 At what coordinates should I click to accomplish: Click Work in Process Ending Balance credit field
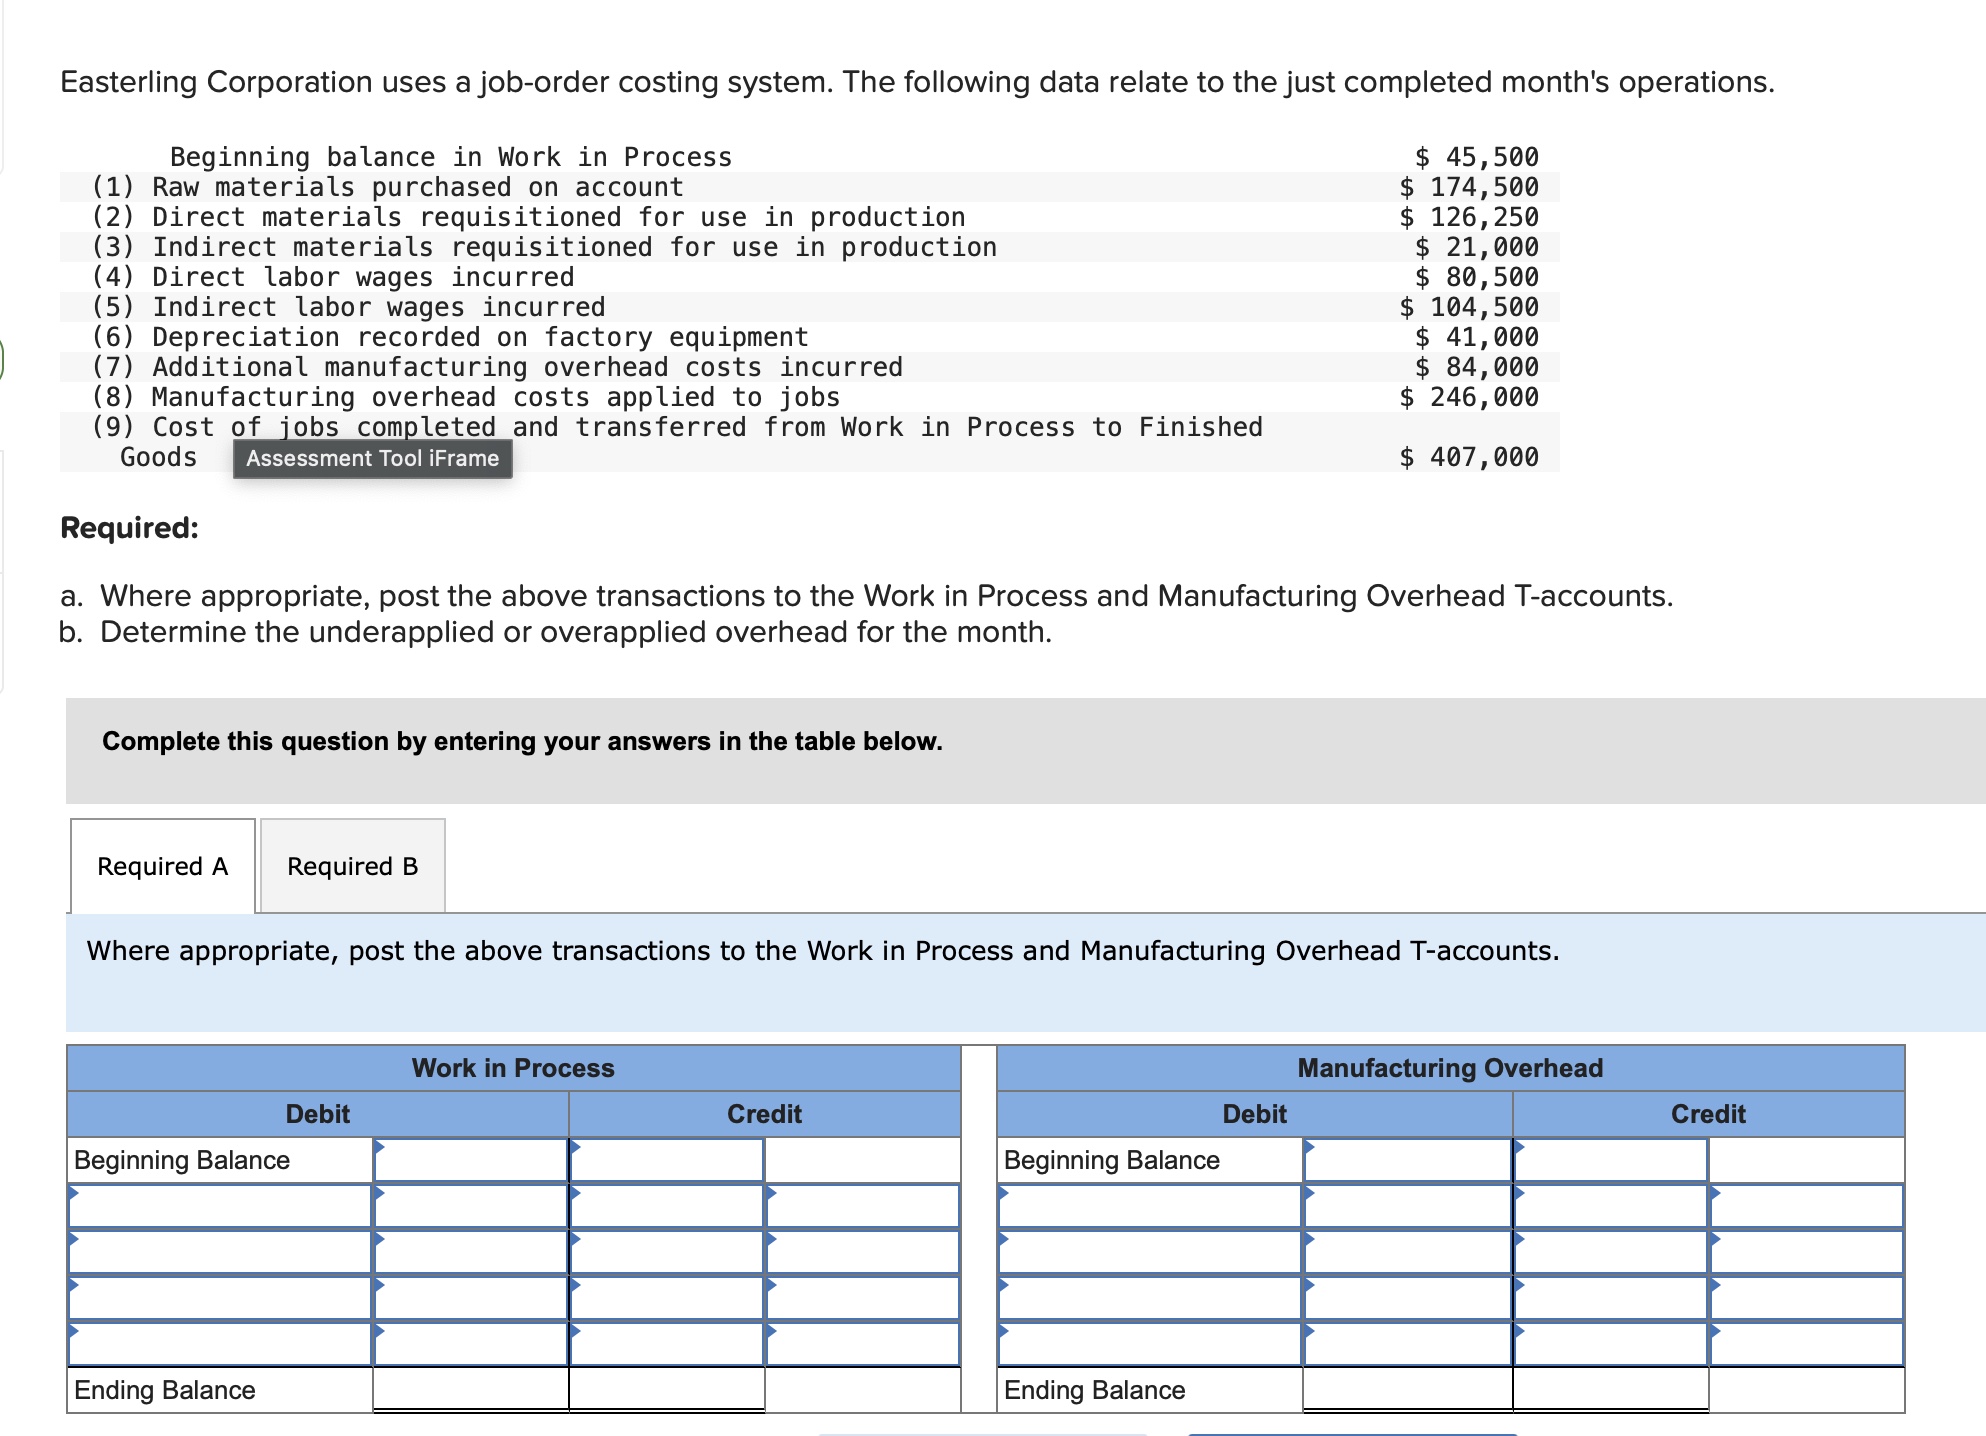coord(667,1390)
